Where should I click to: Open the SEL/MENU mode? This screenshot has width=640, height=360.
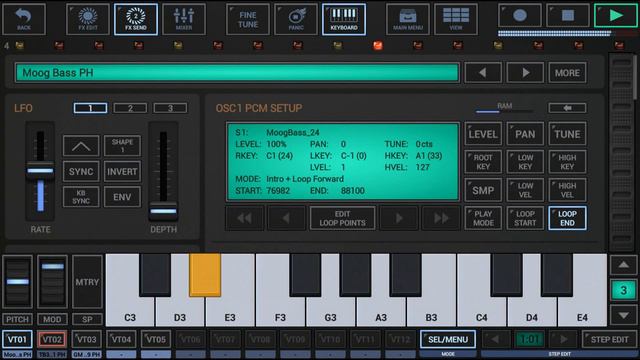(448, 340)
